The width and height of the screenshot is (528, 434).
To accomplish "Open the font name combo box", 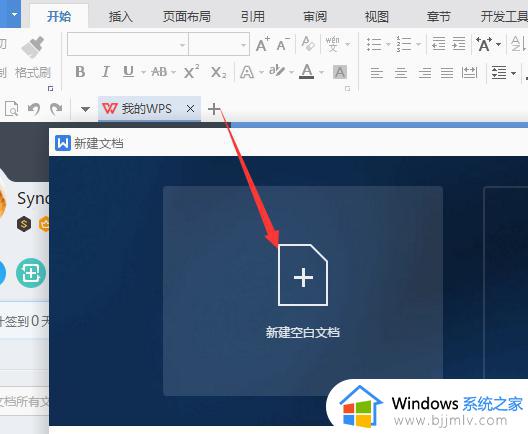I will click(128, 44).
